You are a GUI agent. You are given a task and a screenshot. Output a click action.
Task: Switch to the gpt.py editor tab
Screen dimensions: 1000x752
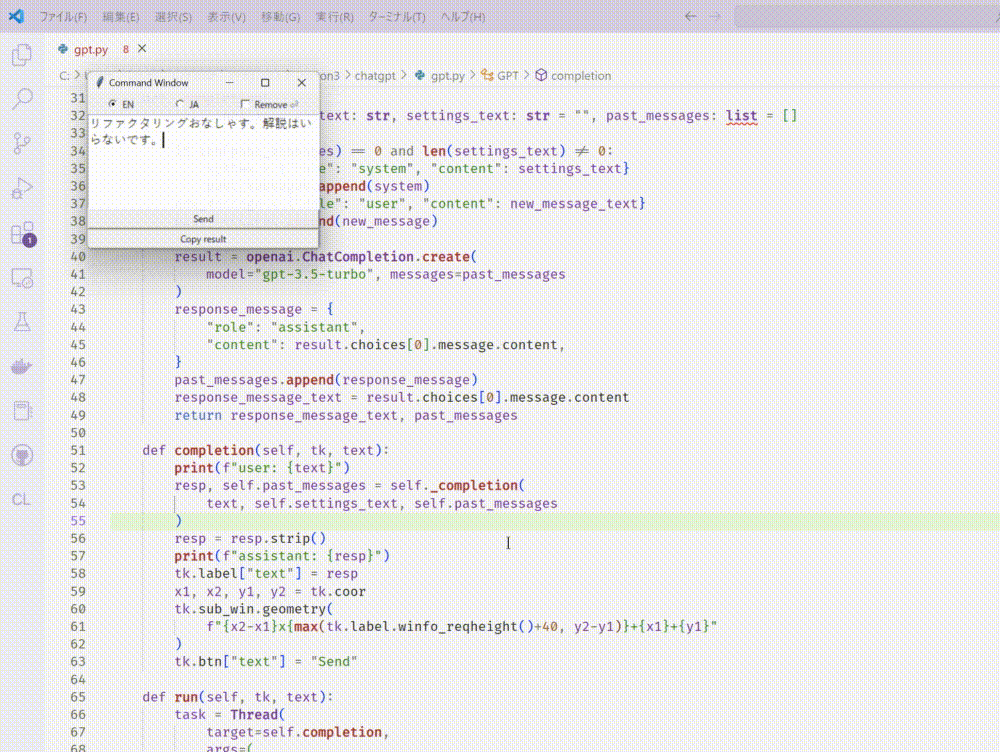pos(90,48)
